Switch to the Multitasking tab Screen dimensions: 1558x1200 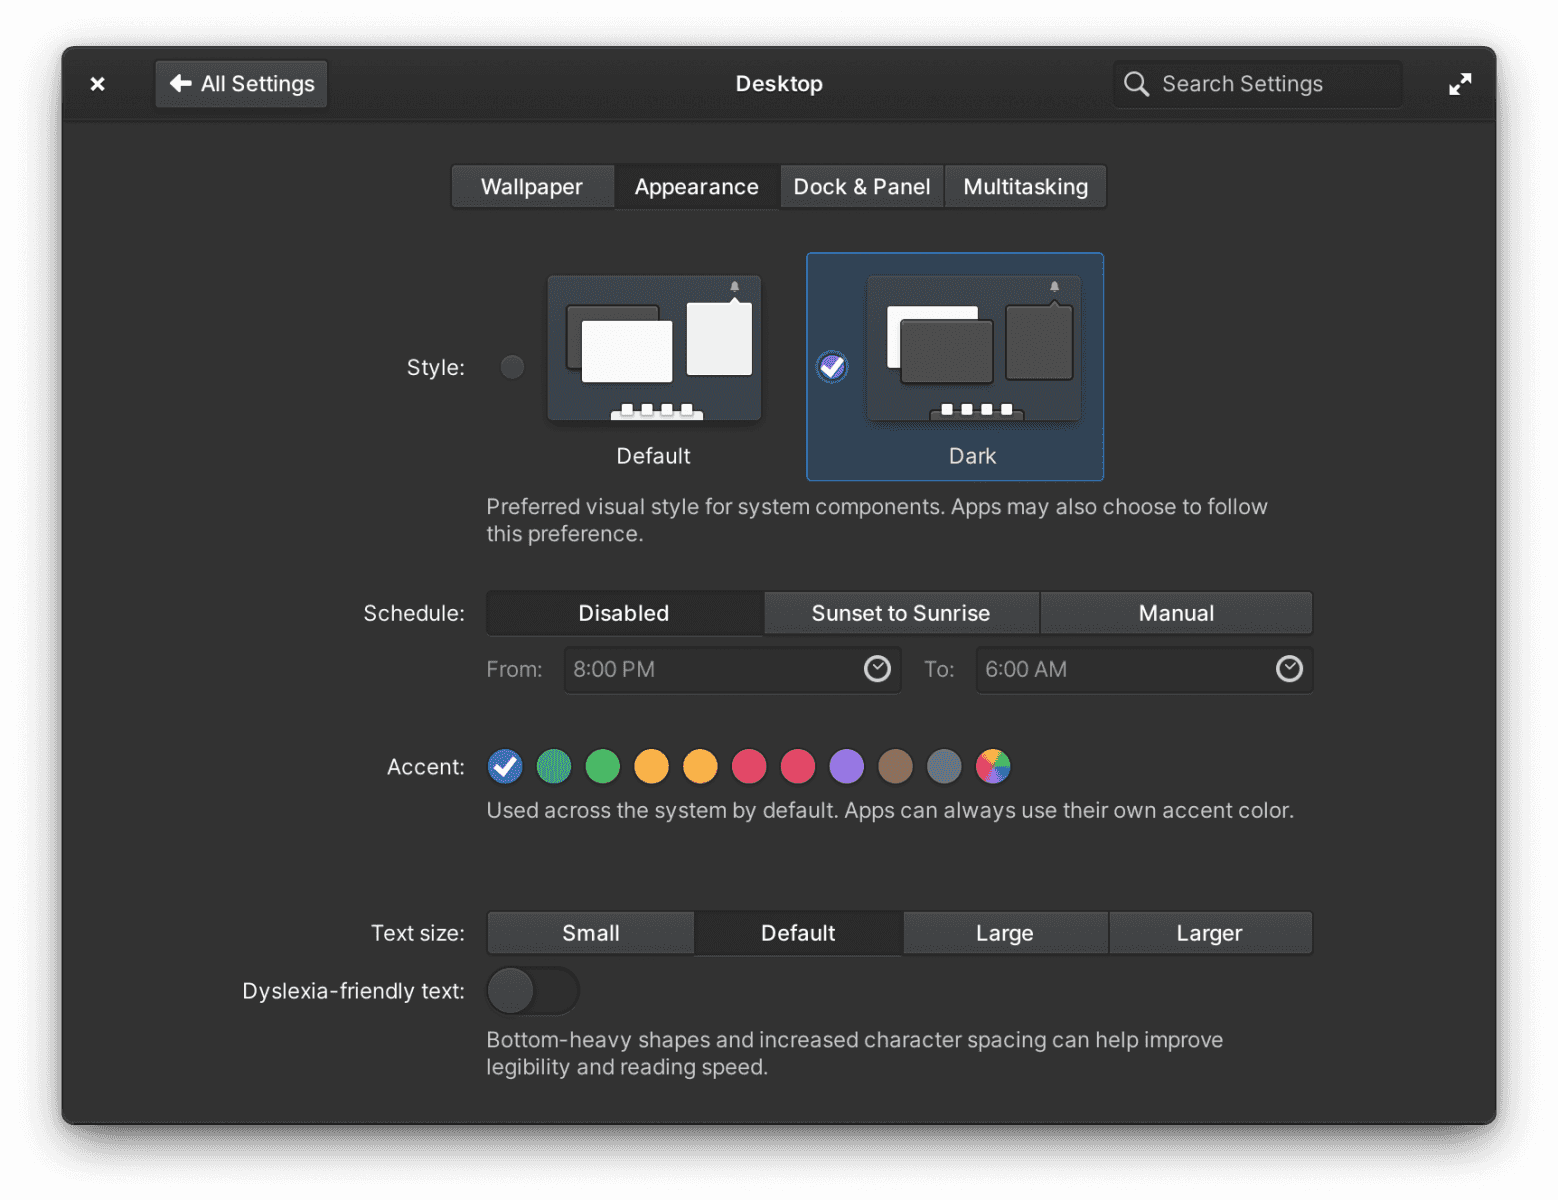tap(1025, 186)
